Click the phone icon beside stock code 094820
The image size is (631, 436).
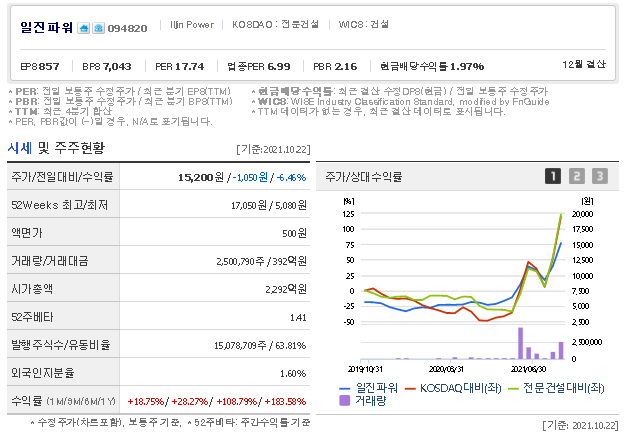[x=99, y=28]
